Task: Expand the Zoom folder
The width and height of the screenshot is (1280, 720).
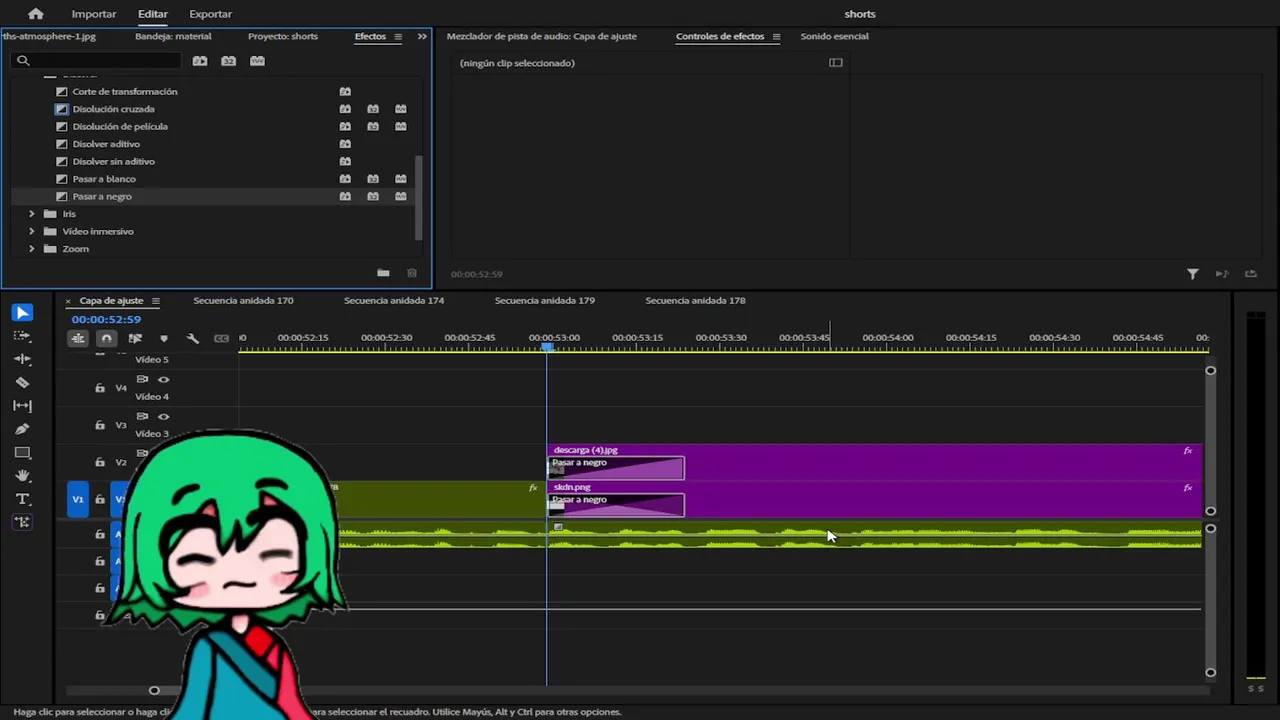Action: tap(32, 249)
